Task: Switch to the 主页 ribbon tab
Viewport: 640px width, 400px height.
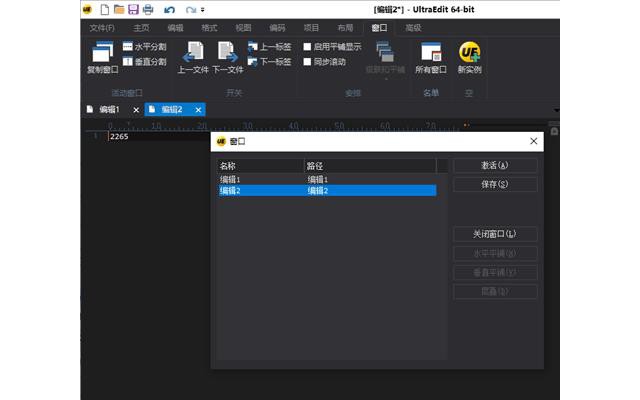Action: click(141, 28)
